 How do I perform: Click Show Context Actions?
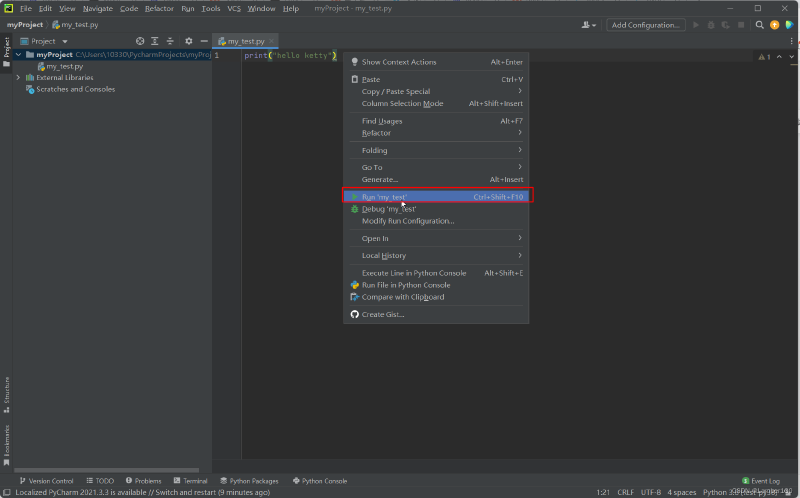click(437, 62)
